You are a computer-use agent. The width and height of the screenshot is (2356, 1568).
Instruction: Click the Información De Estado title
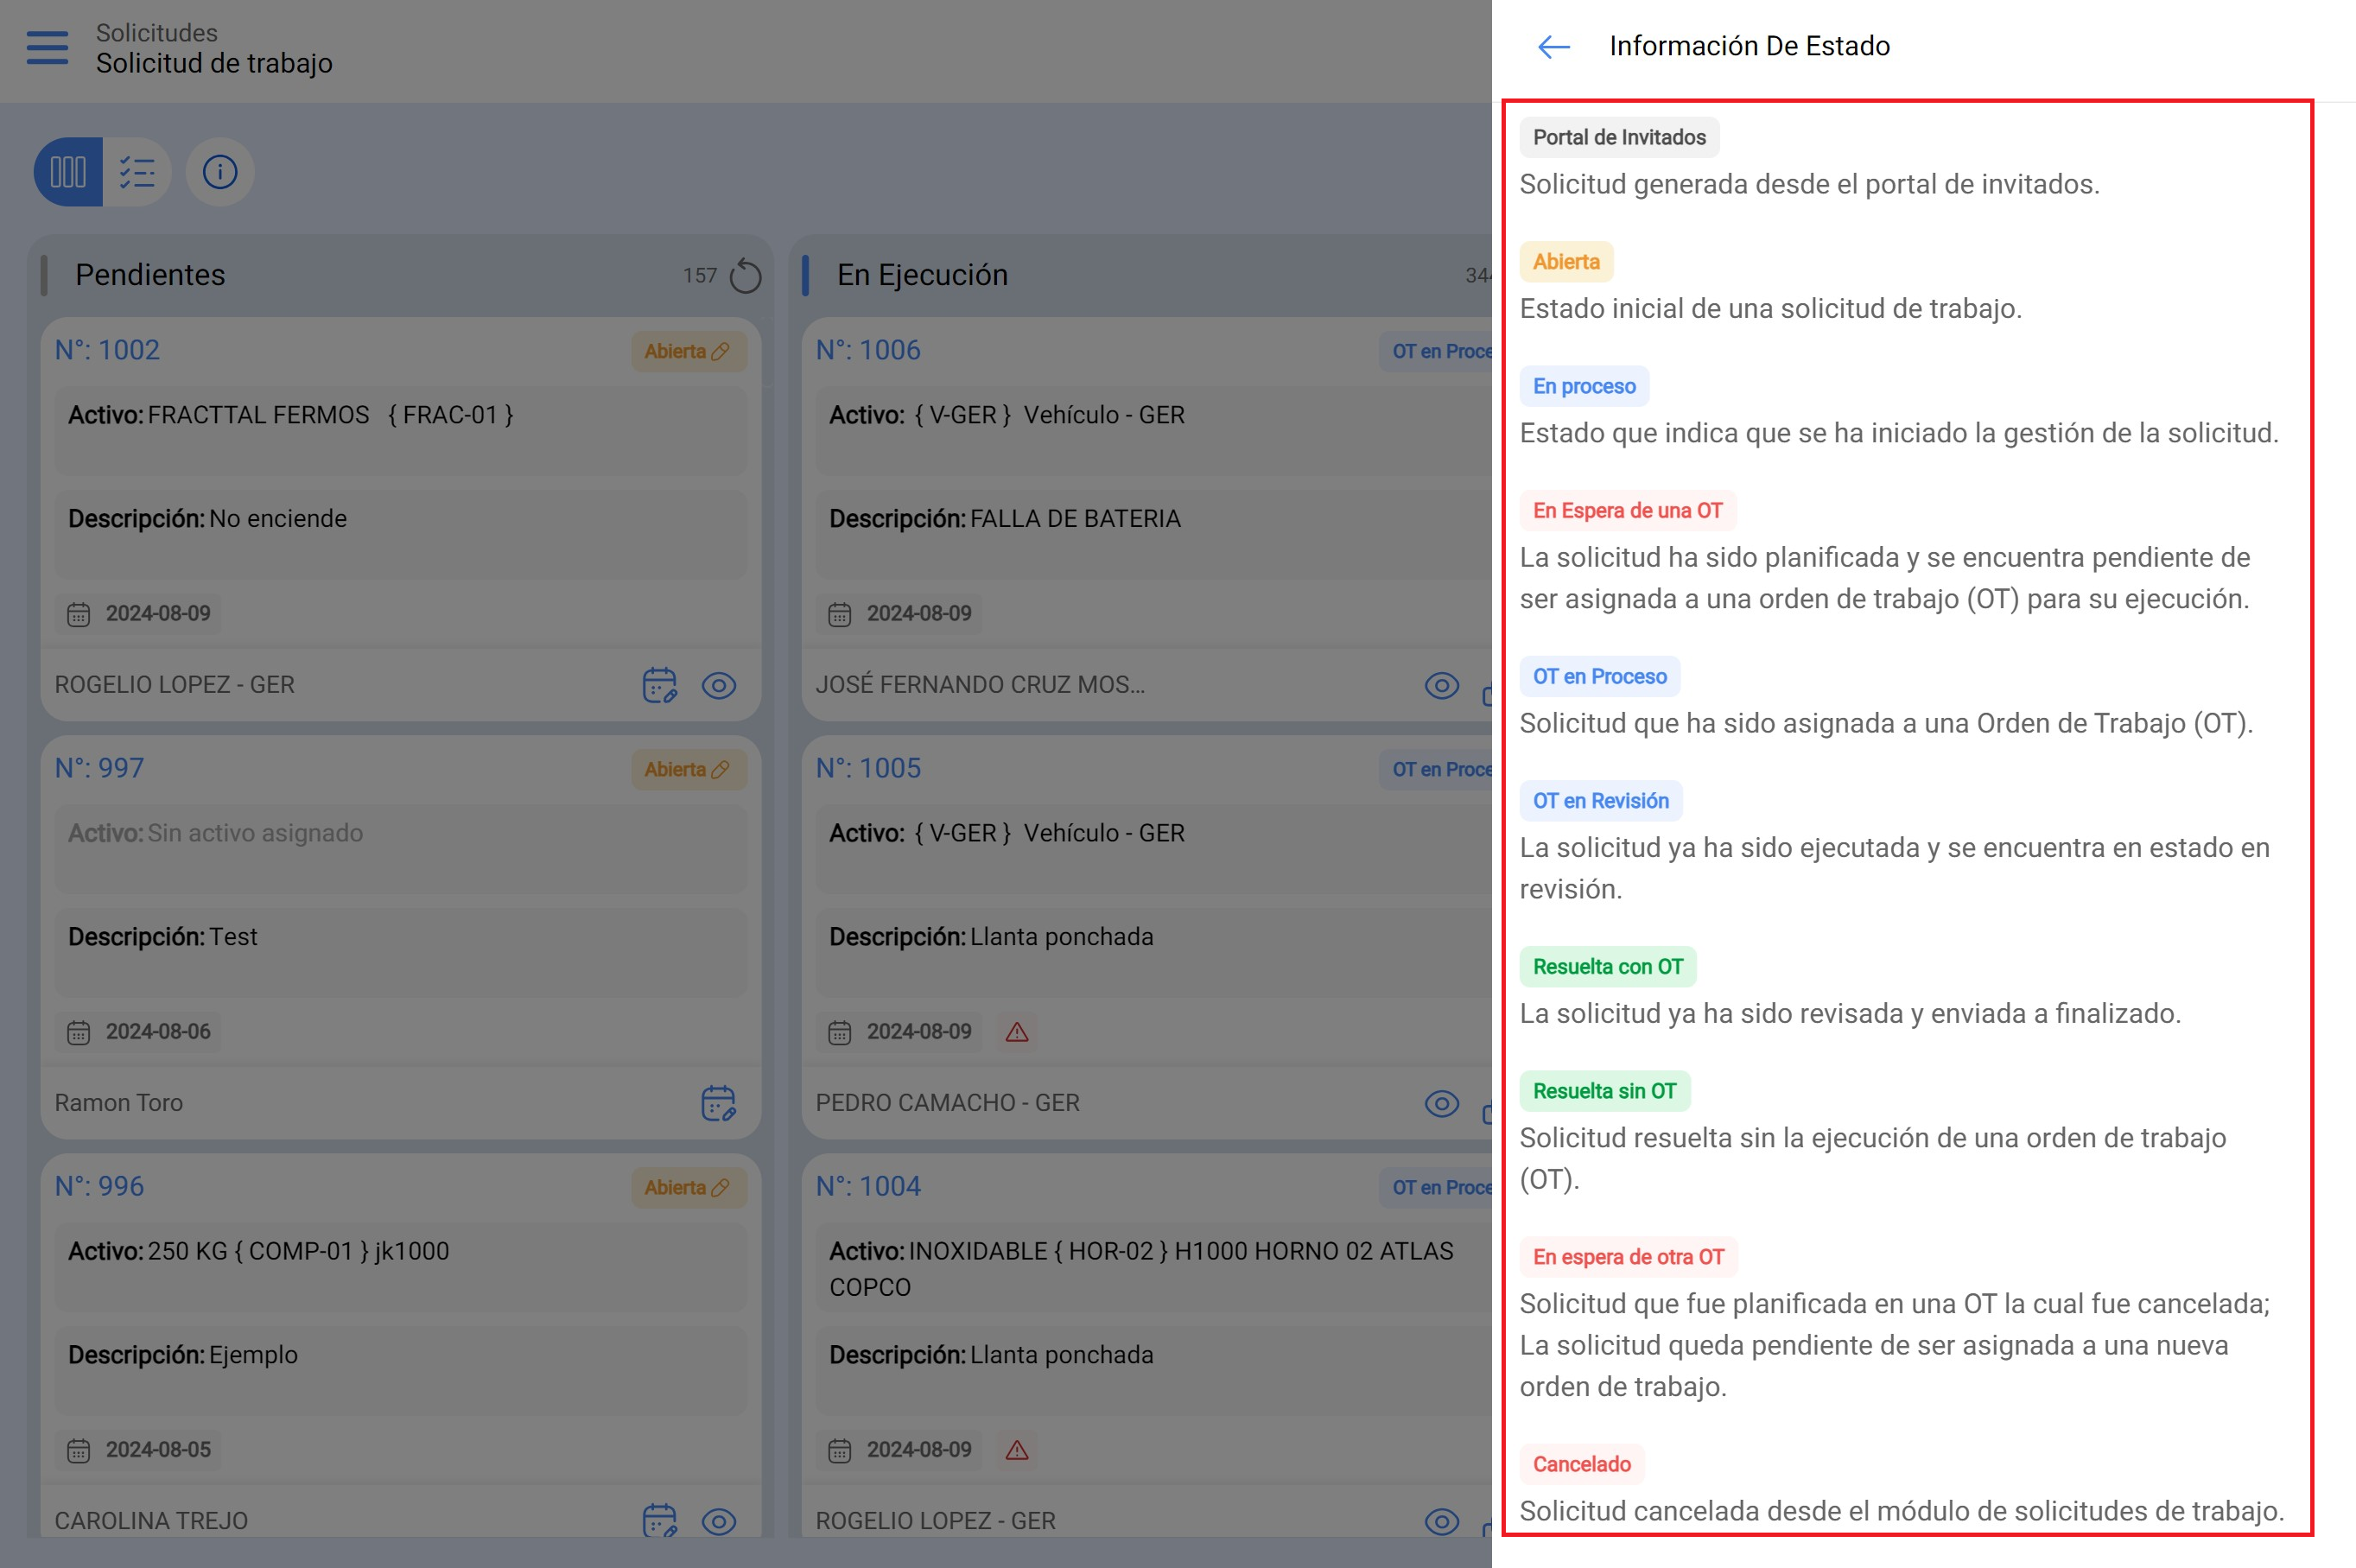[1749, 46]
